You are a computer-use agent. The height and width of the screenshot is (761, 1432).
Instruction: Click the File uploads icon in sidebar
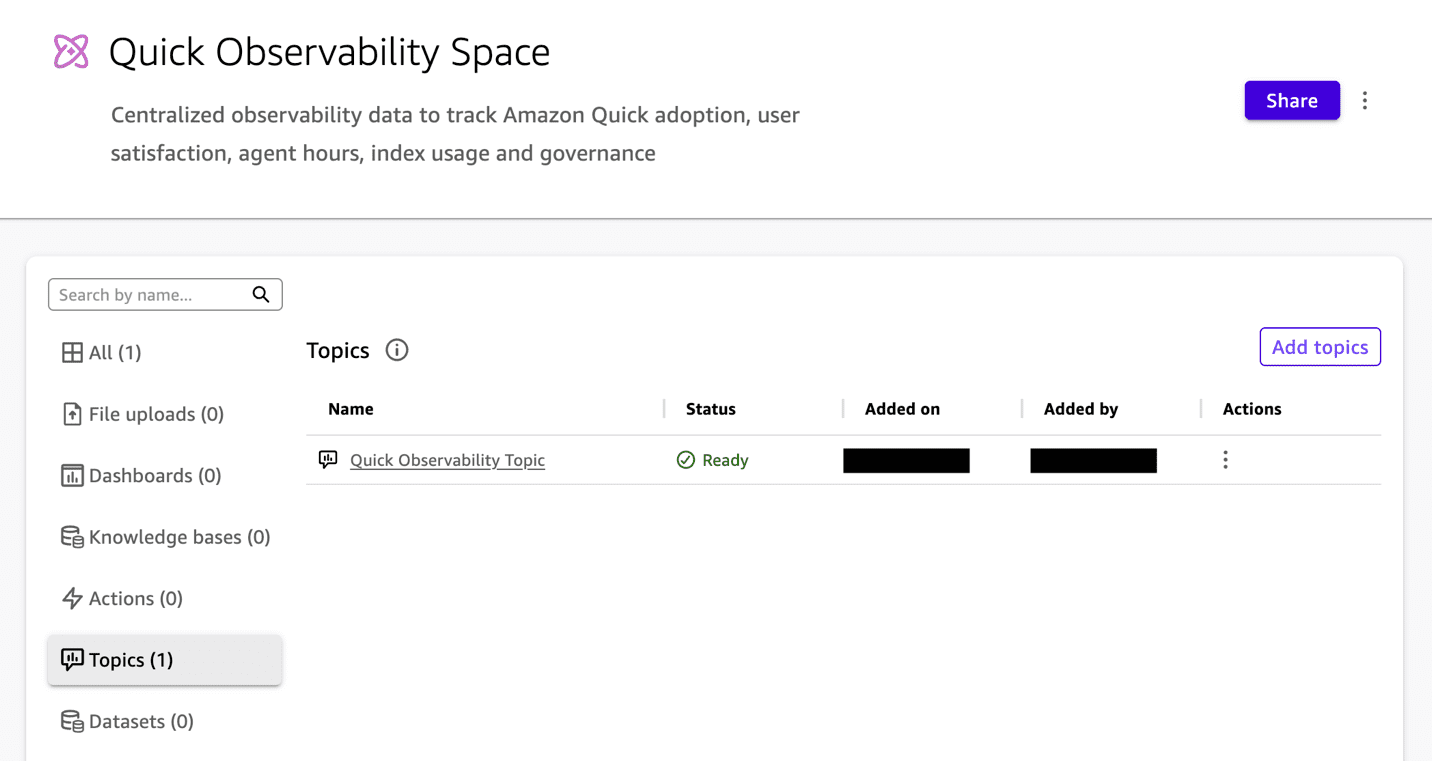click(x=72, y=414)
